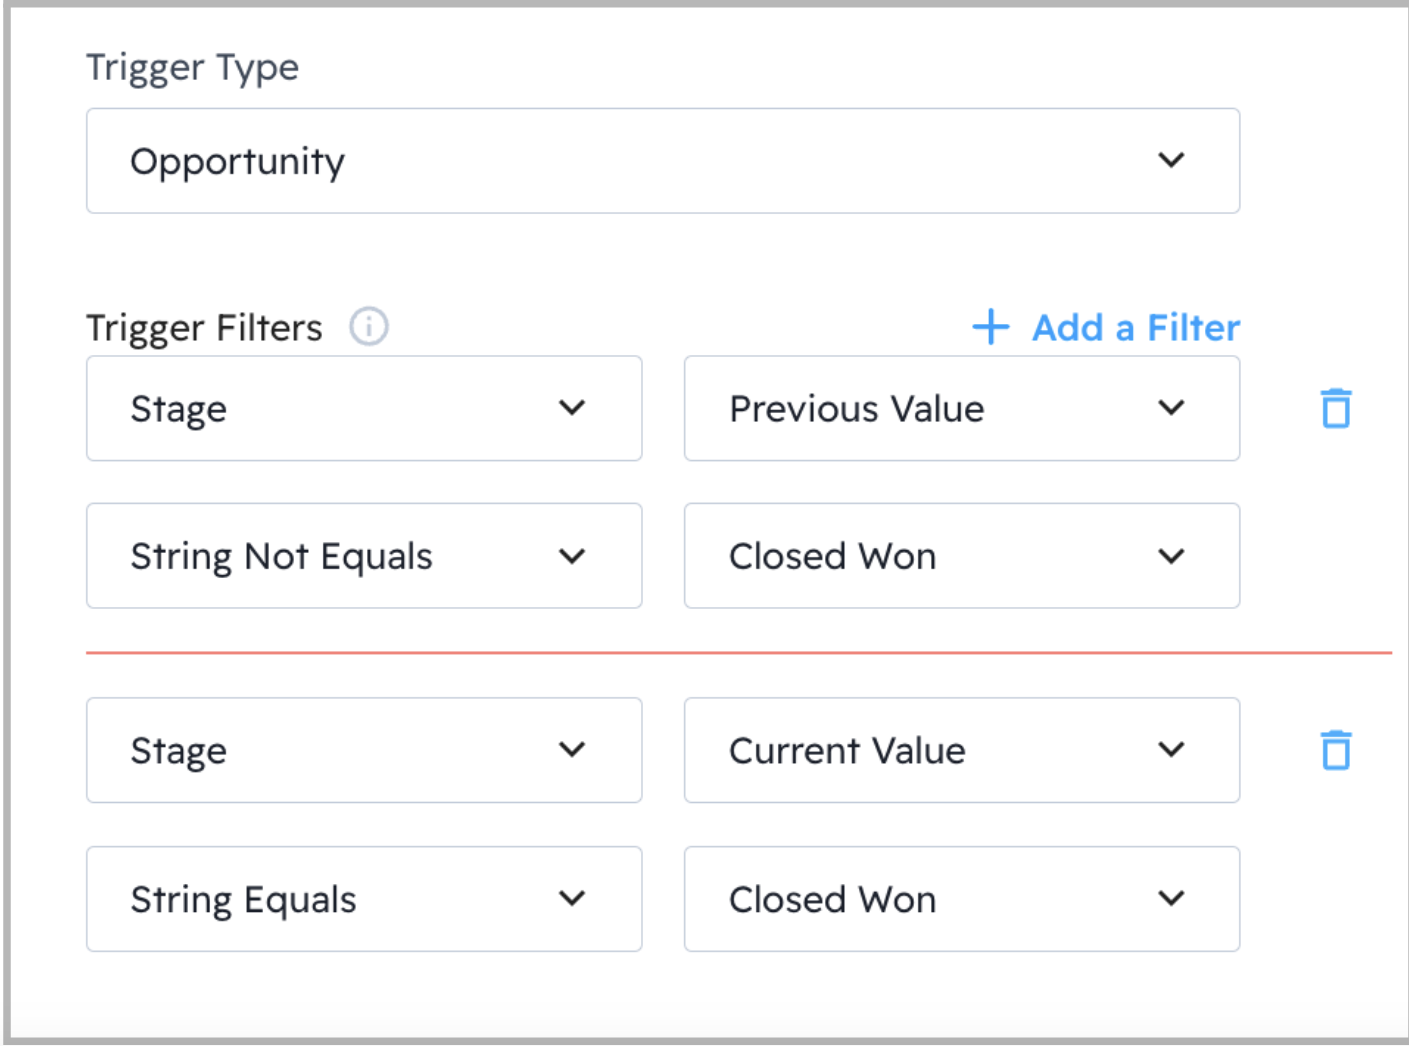1409x1046 pixels.
Task: Click the chevron arrow in Current Value box
Action: coord(1171,750)
